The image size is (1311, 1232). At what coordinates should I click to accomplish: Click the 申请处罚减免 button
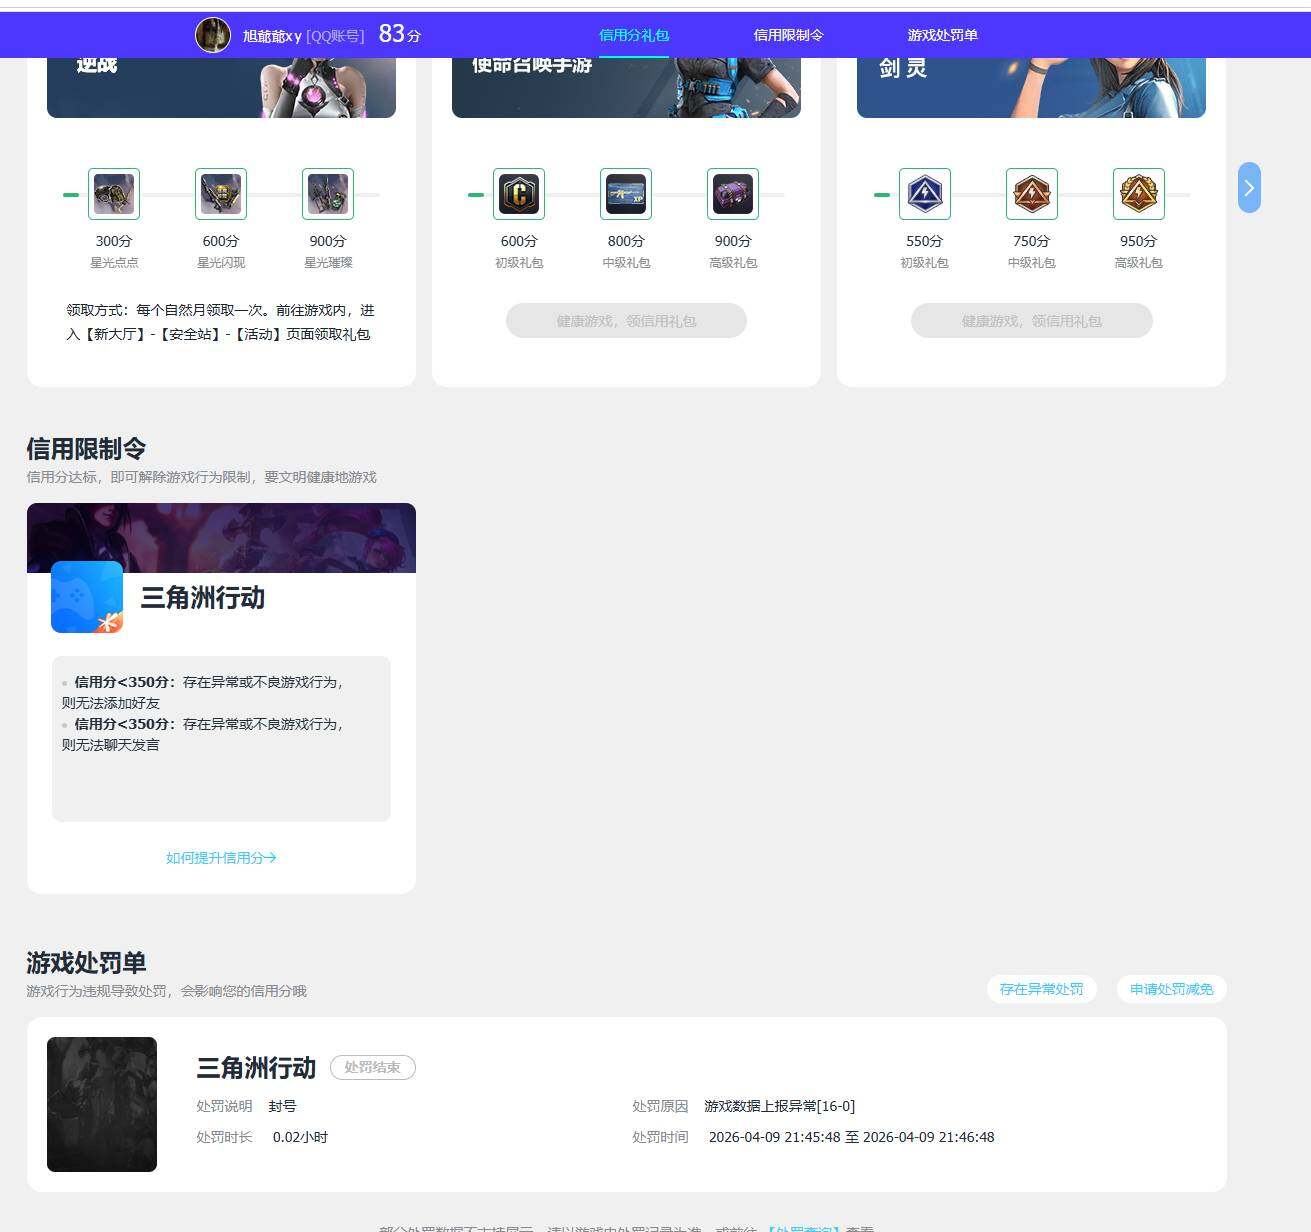(x=1171, y=989)
